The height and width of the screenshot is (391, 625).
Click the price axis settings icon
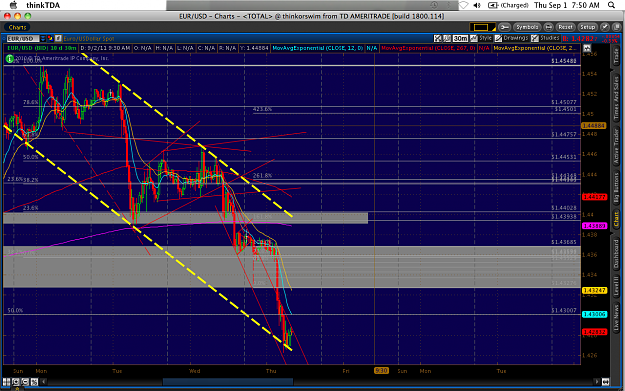tap(587, 48)
